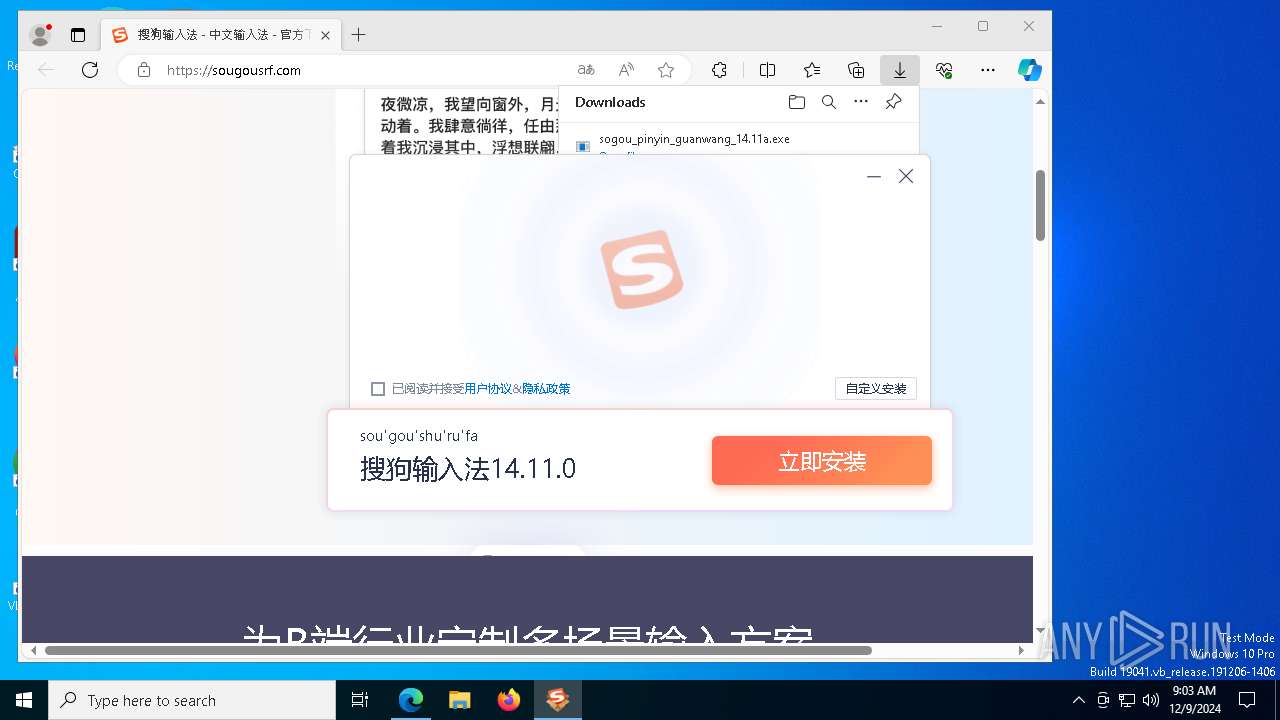The height and width of the screenshot is (720, 1280).
Task: Open the Favorites list
Action: (x=812, y=70)
